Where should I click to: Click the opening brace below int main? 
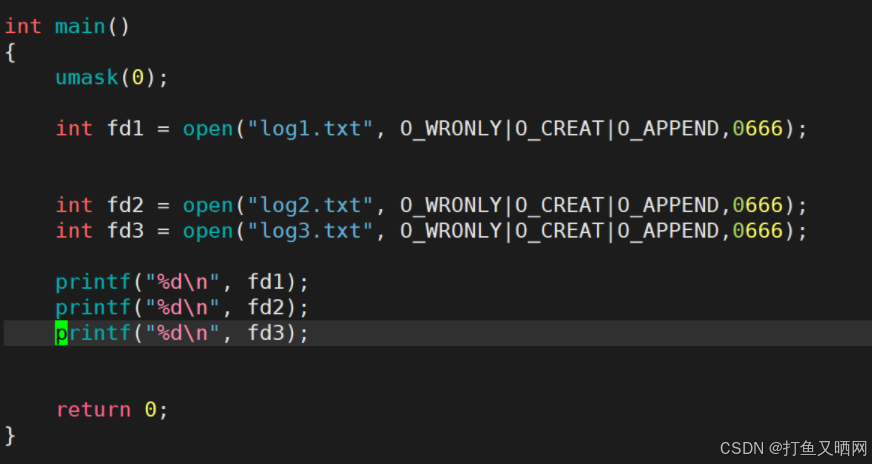point(10,53)
